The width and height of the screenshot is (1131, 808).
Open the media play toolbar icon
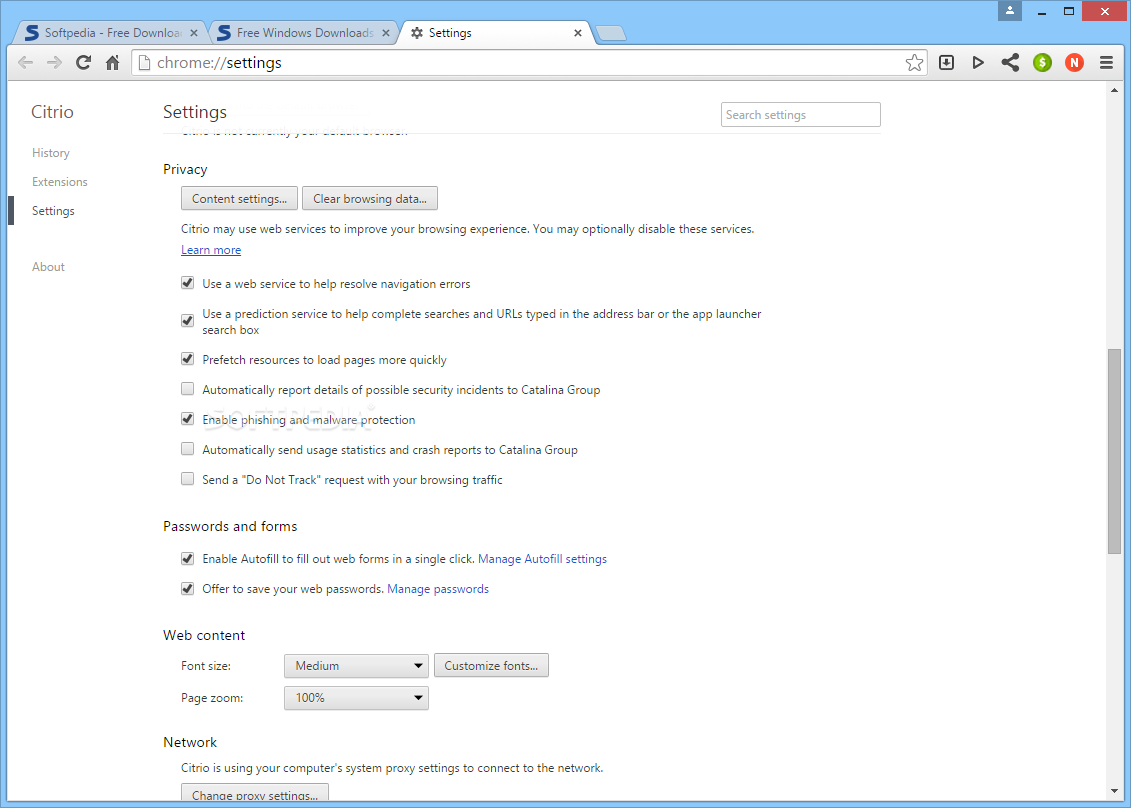point(978,63)
